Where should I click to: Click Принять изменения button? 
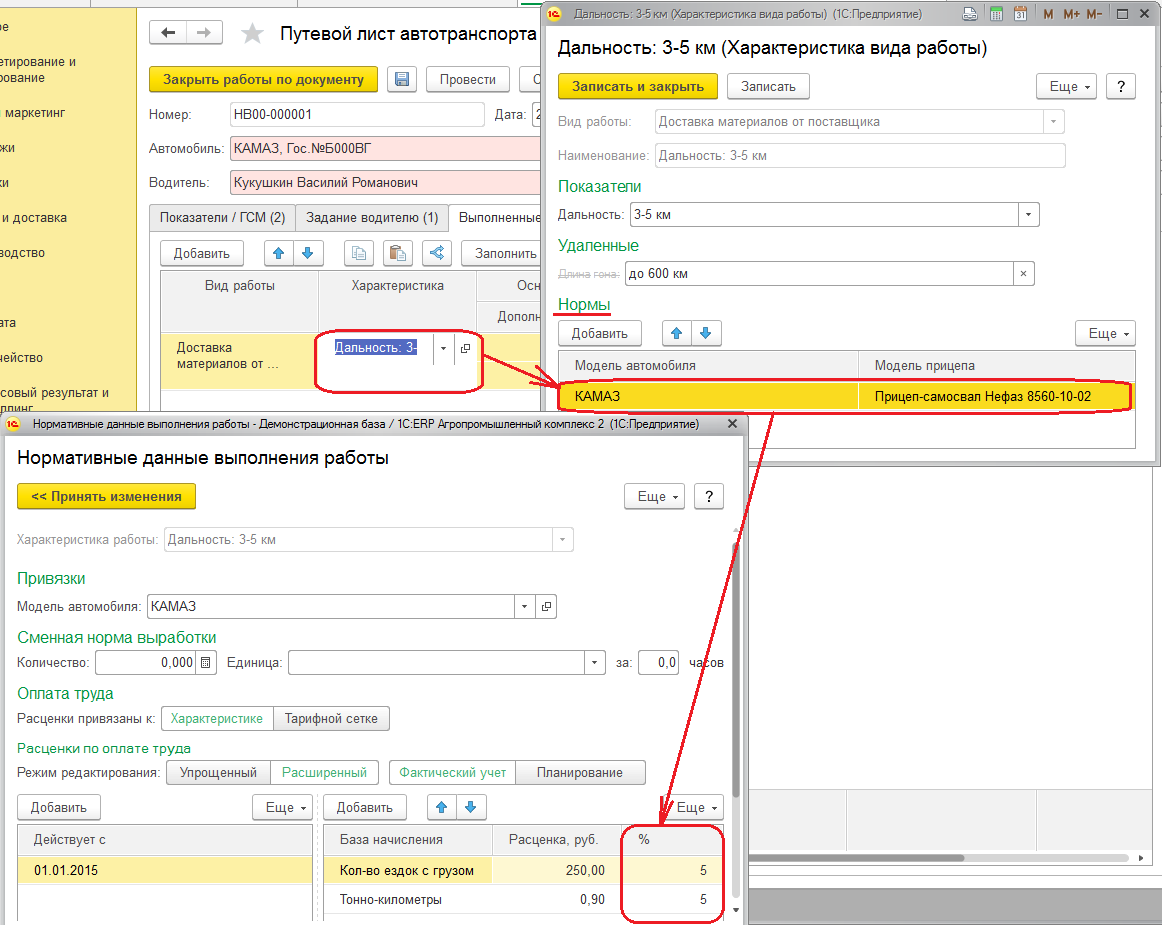coord(106,497)
